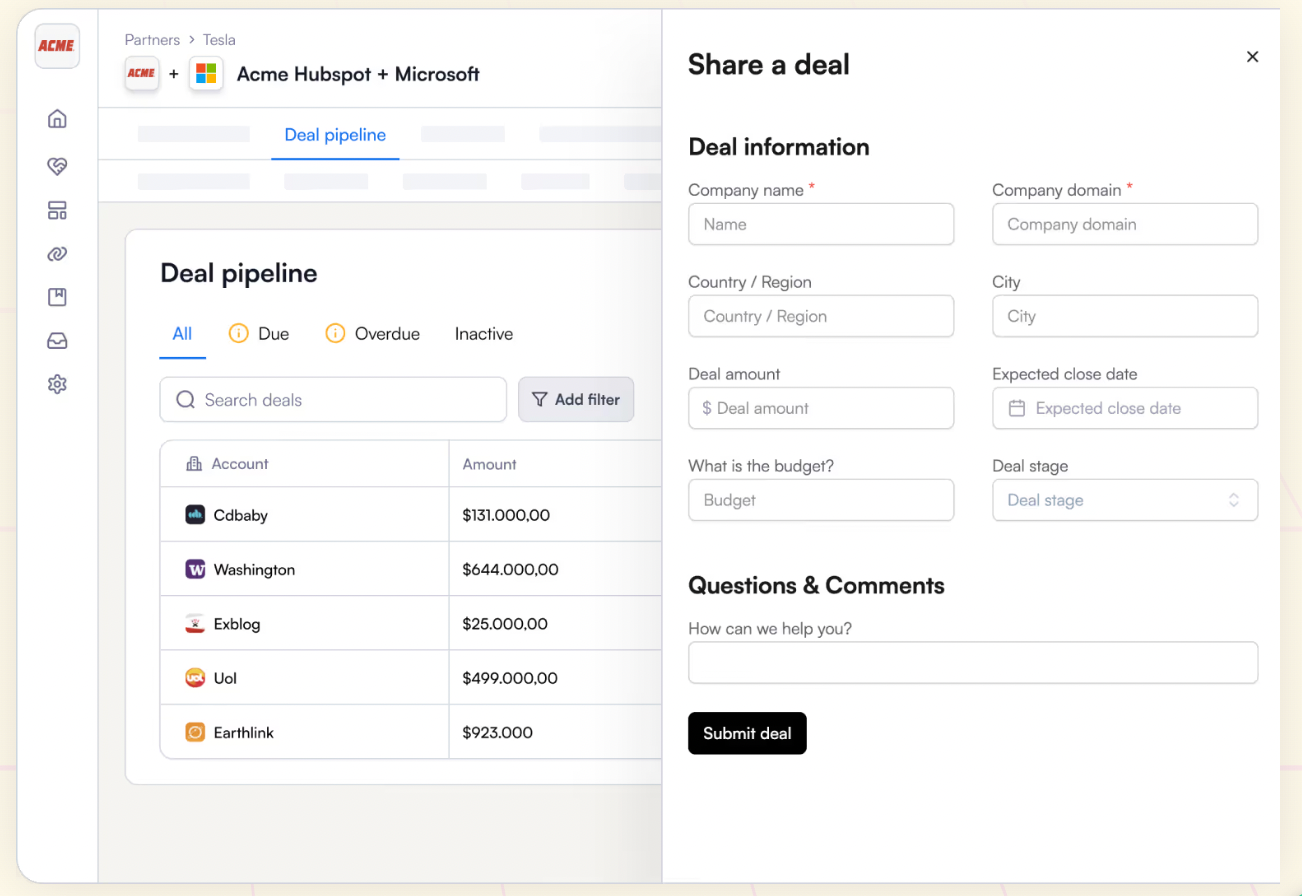The height and width of the screenshot is (896, 1302).
Task: Open the Home icon in the sidebar
Action: [x=57, y=119]
